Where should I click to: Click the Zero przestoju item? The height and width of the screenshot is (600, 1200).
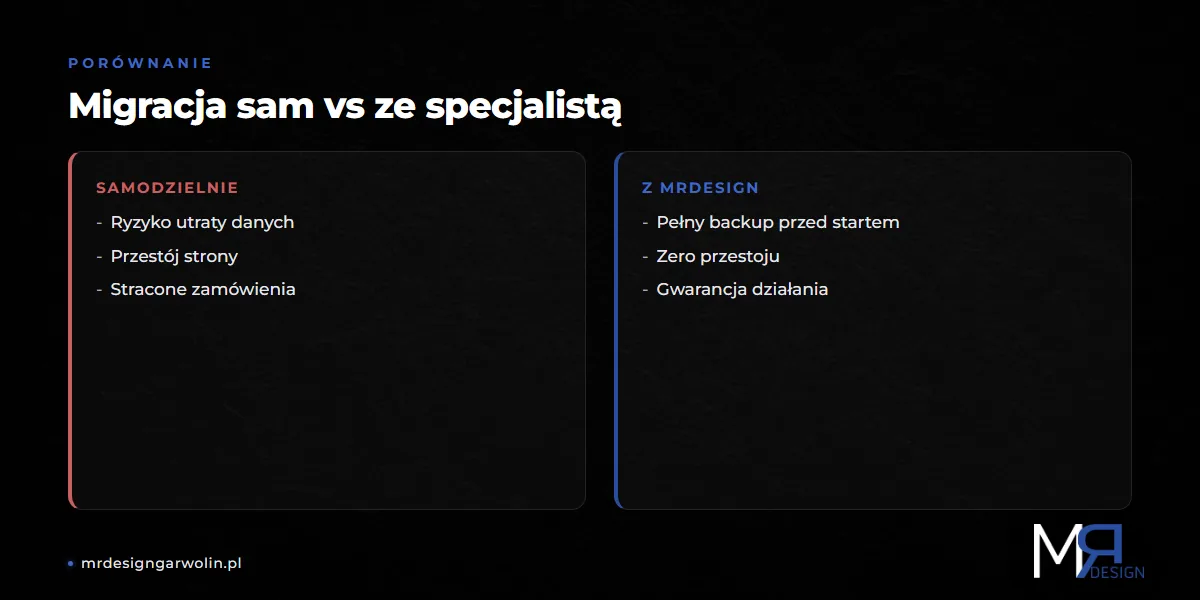(x=718, y=256)
